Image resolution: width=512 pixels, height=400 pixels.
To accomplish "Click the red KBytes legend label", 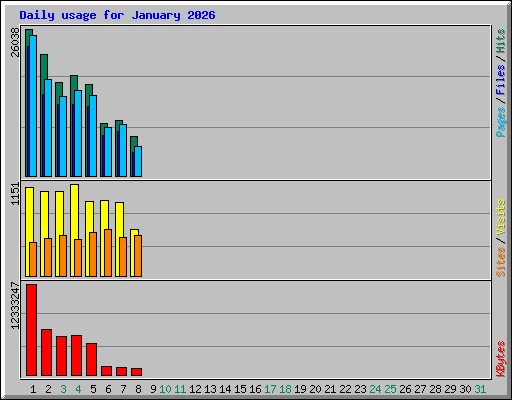I will pyautogui.click(x=501, y=359).
